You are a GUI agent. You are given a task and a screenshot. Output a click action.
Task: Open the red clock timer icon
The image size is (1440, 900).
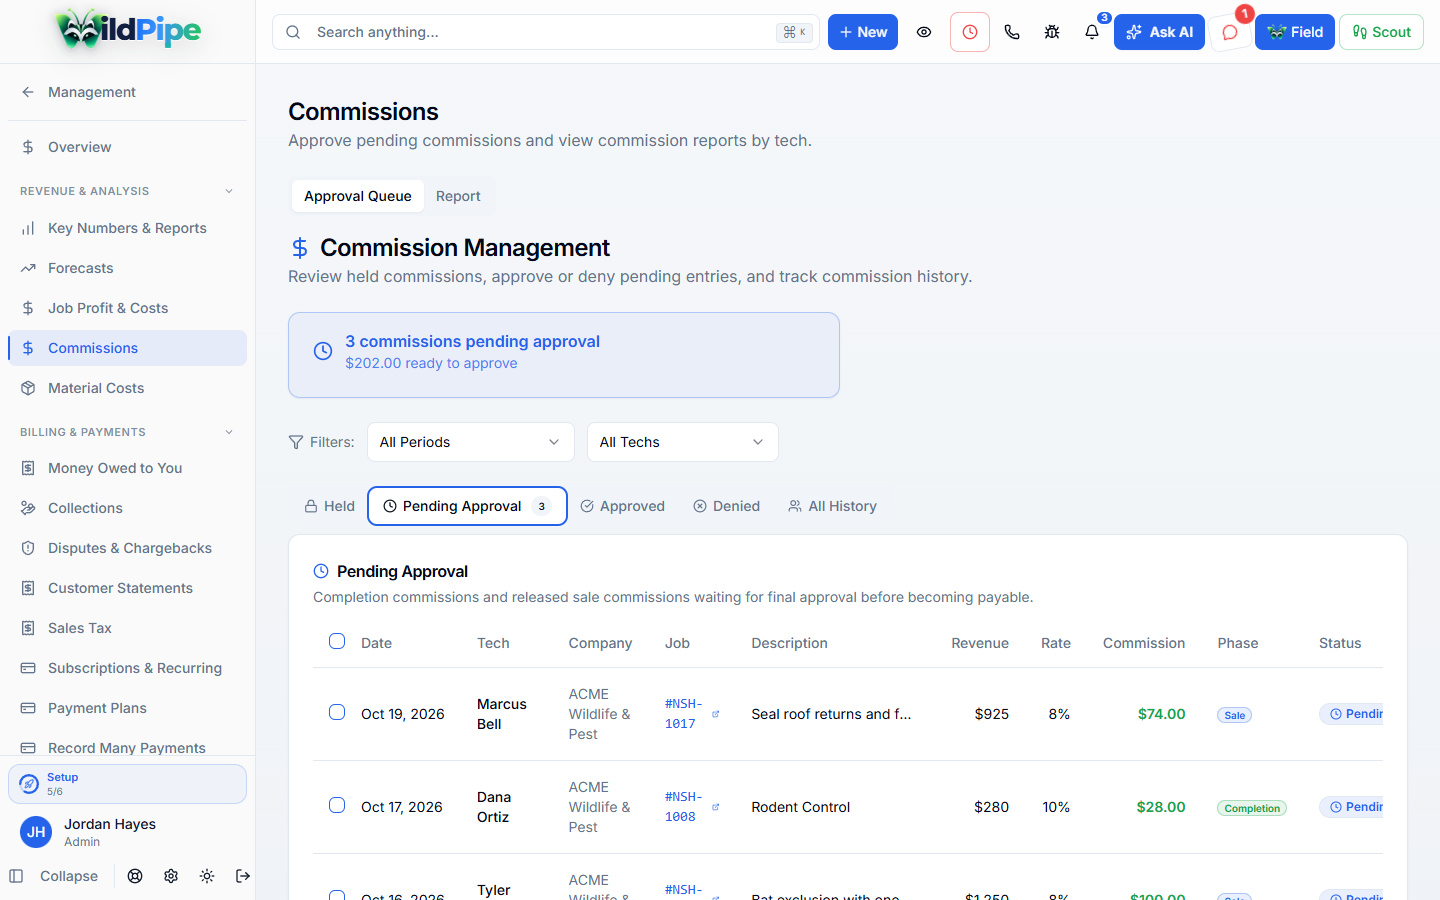[x=970, y=32]
